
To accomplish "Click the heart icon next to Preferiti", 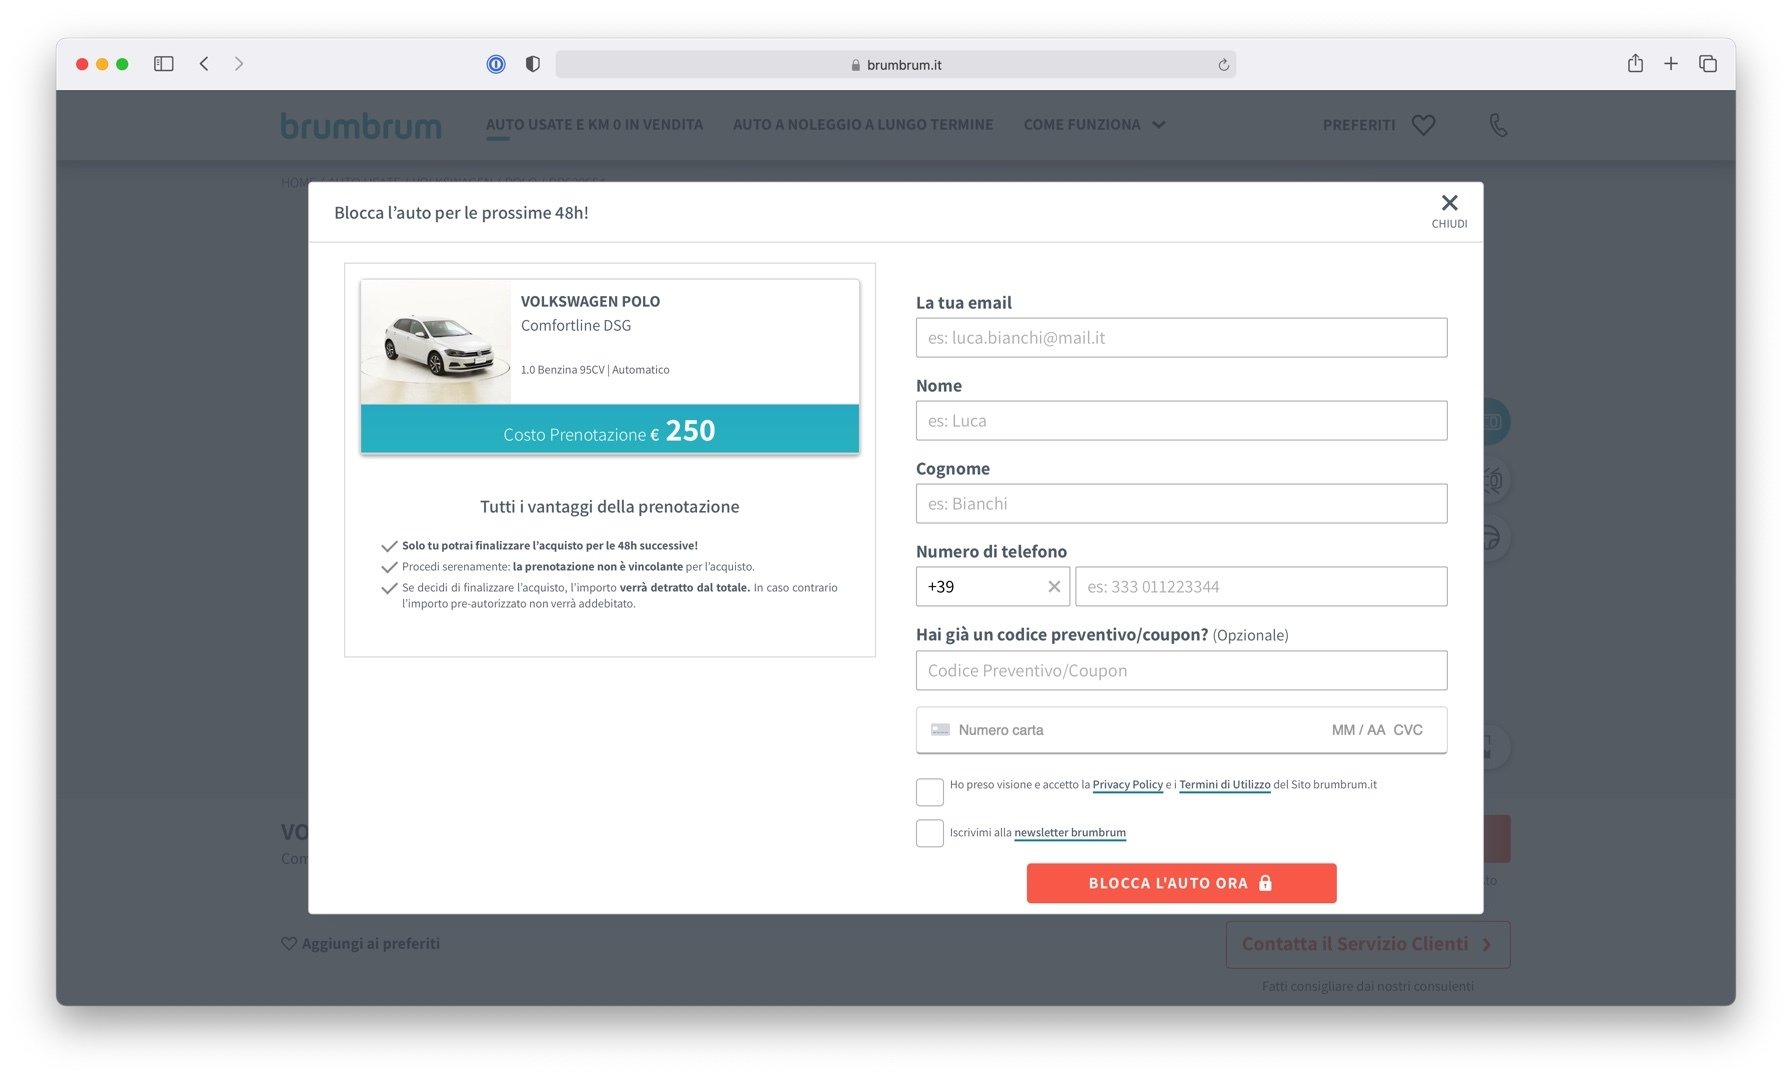I will (1423, 125).
